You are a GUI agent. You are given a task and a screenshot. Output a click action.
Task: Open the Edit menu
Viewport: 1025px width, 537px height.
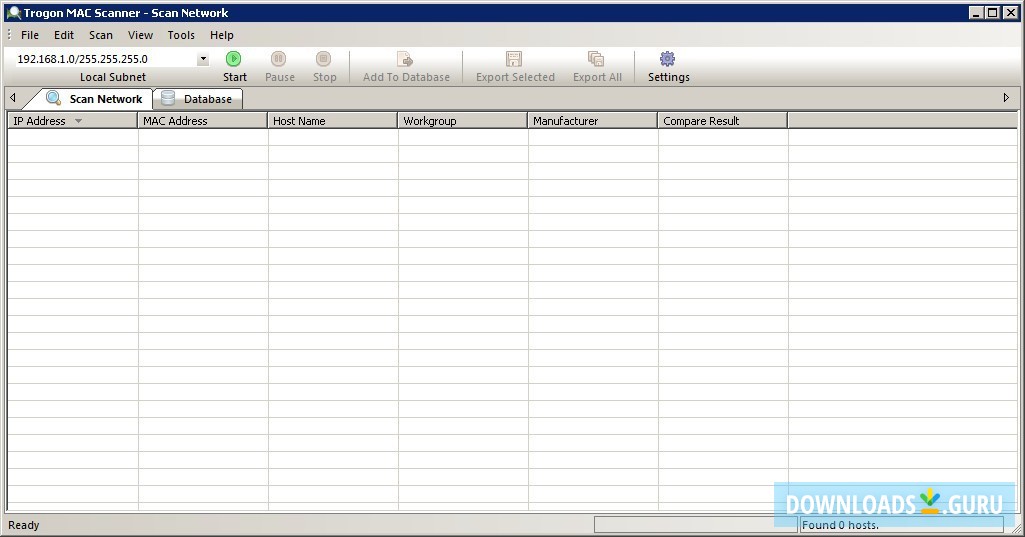point(63,35)
